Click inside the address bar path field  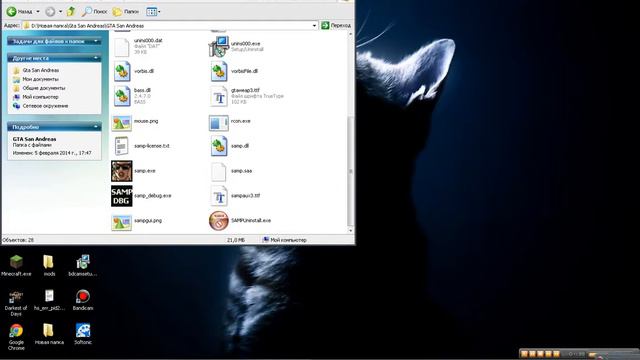(167, 25)
